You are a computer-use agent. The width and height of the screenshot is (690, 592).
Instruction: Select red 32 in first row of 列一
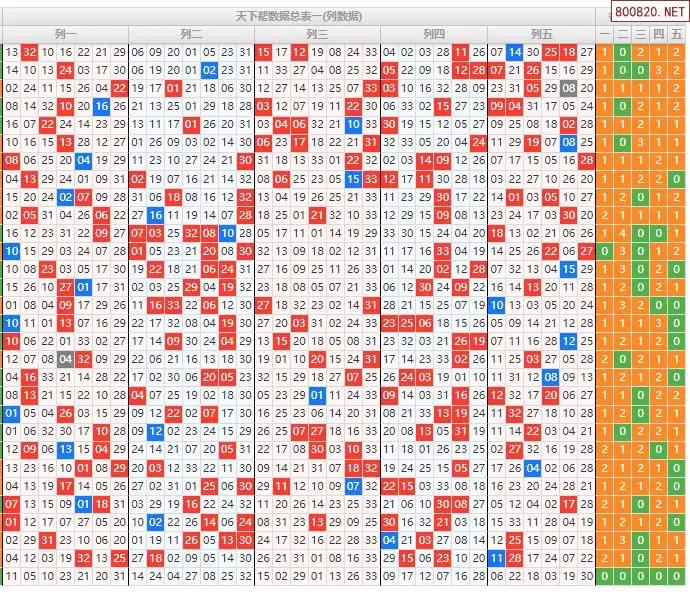tap(29, 52)
